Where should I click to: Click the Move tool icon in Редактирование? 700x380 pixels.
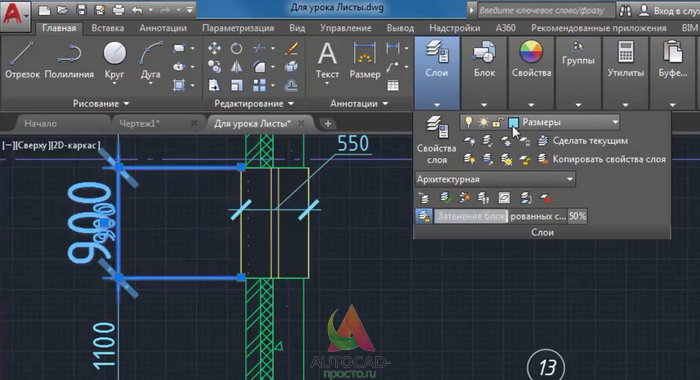pos(214,48)
